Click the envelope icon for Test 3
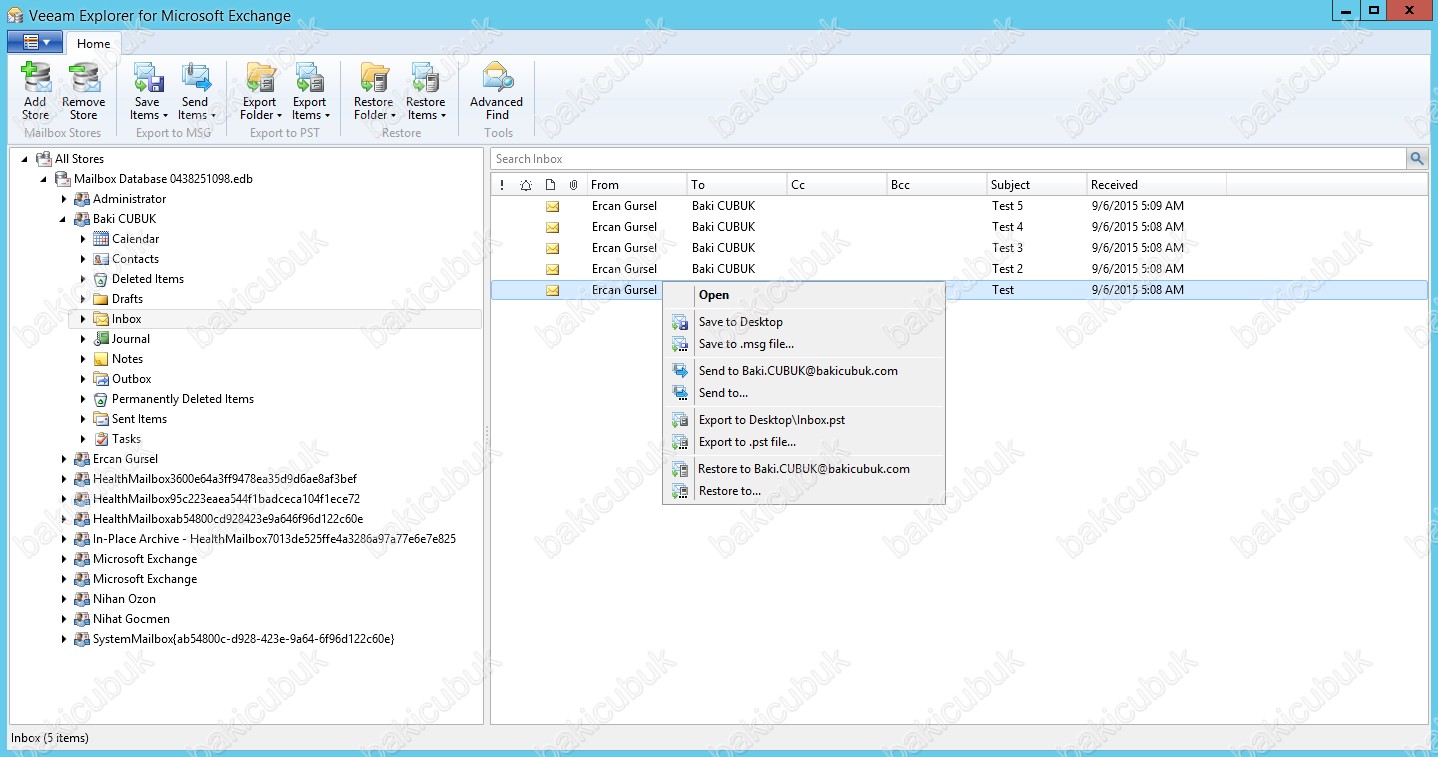The width and height of the screenshot is (1438, 757). point(552,248)
